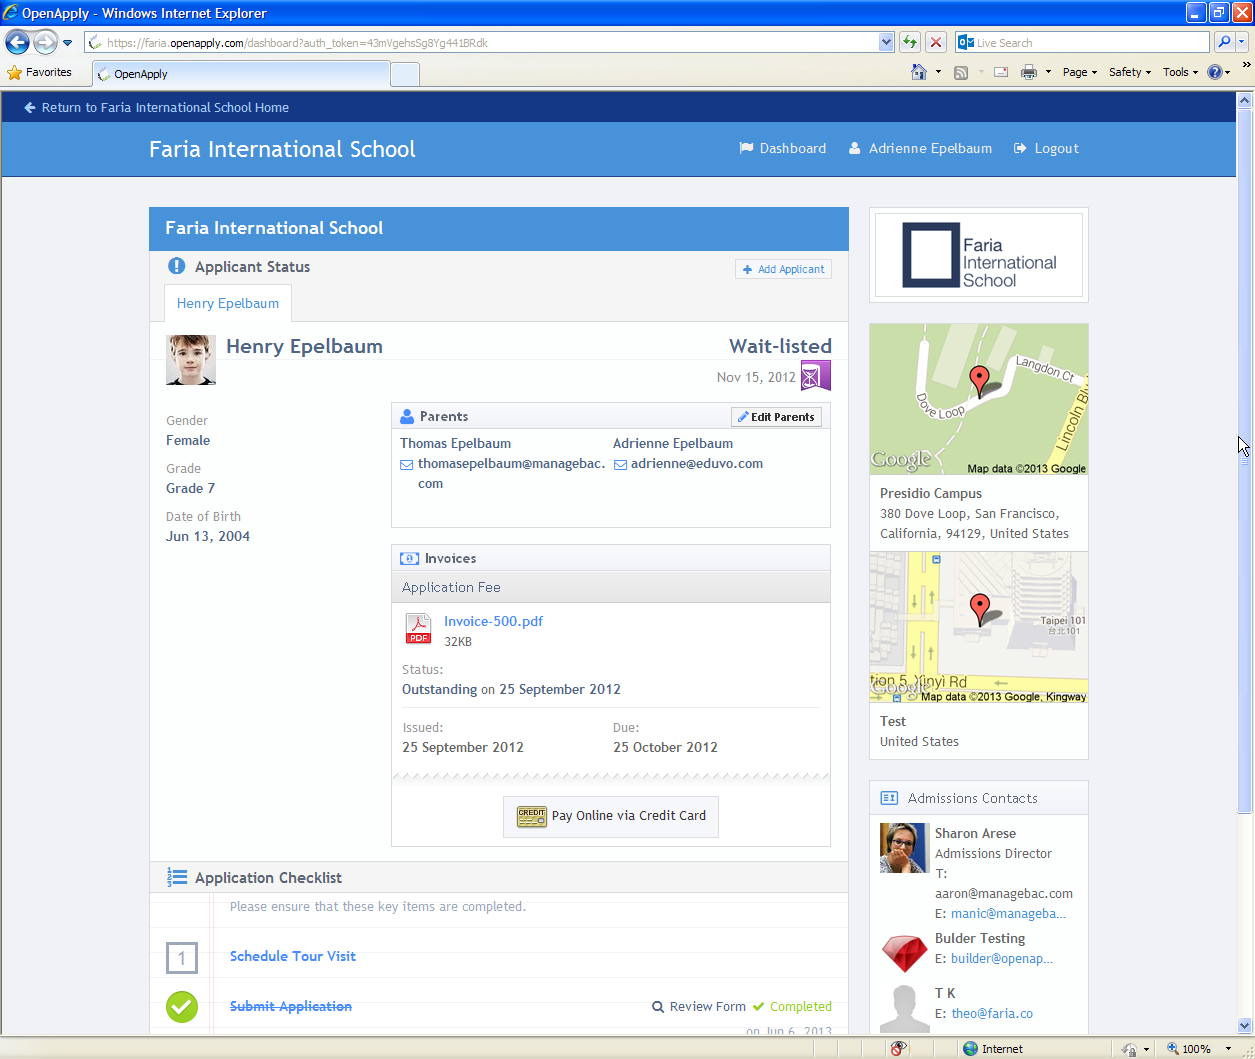Click the page scrollbar down arrow

click(1245, 1025)
